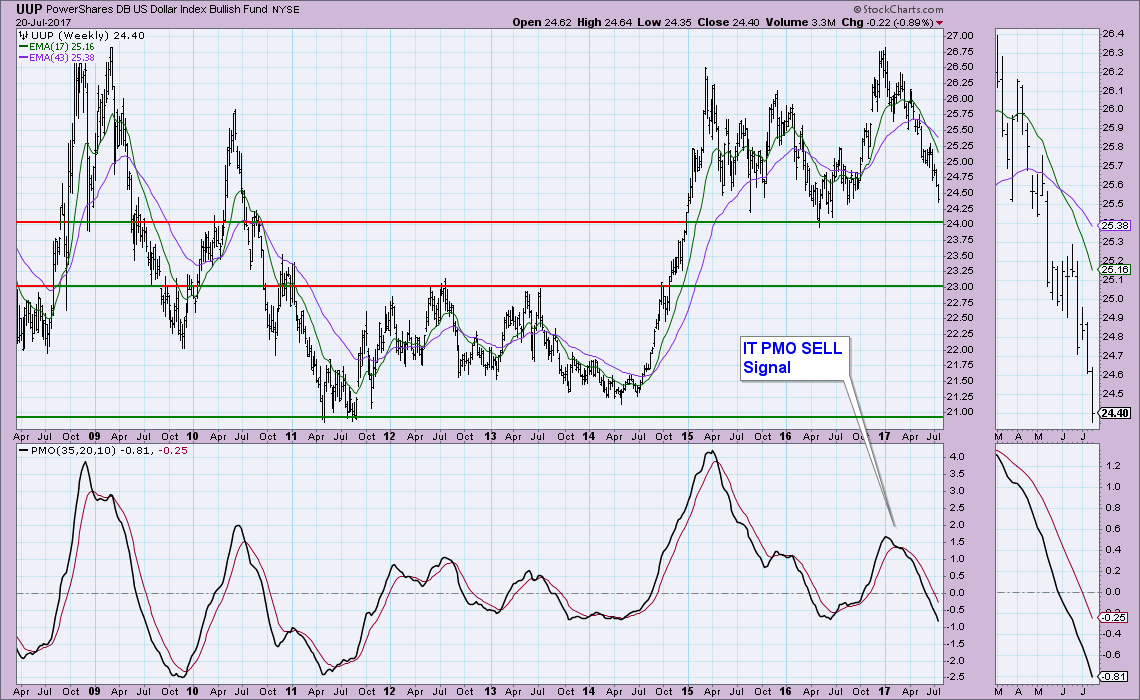The width and height of the screenshot is (1140, 700).
Task: Click the 20-Jul-2017 chart date
Action: tap(44, 23)
